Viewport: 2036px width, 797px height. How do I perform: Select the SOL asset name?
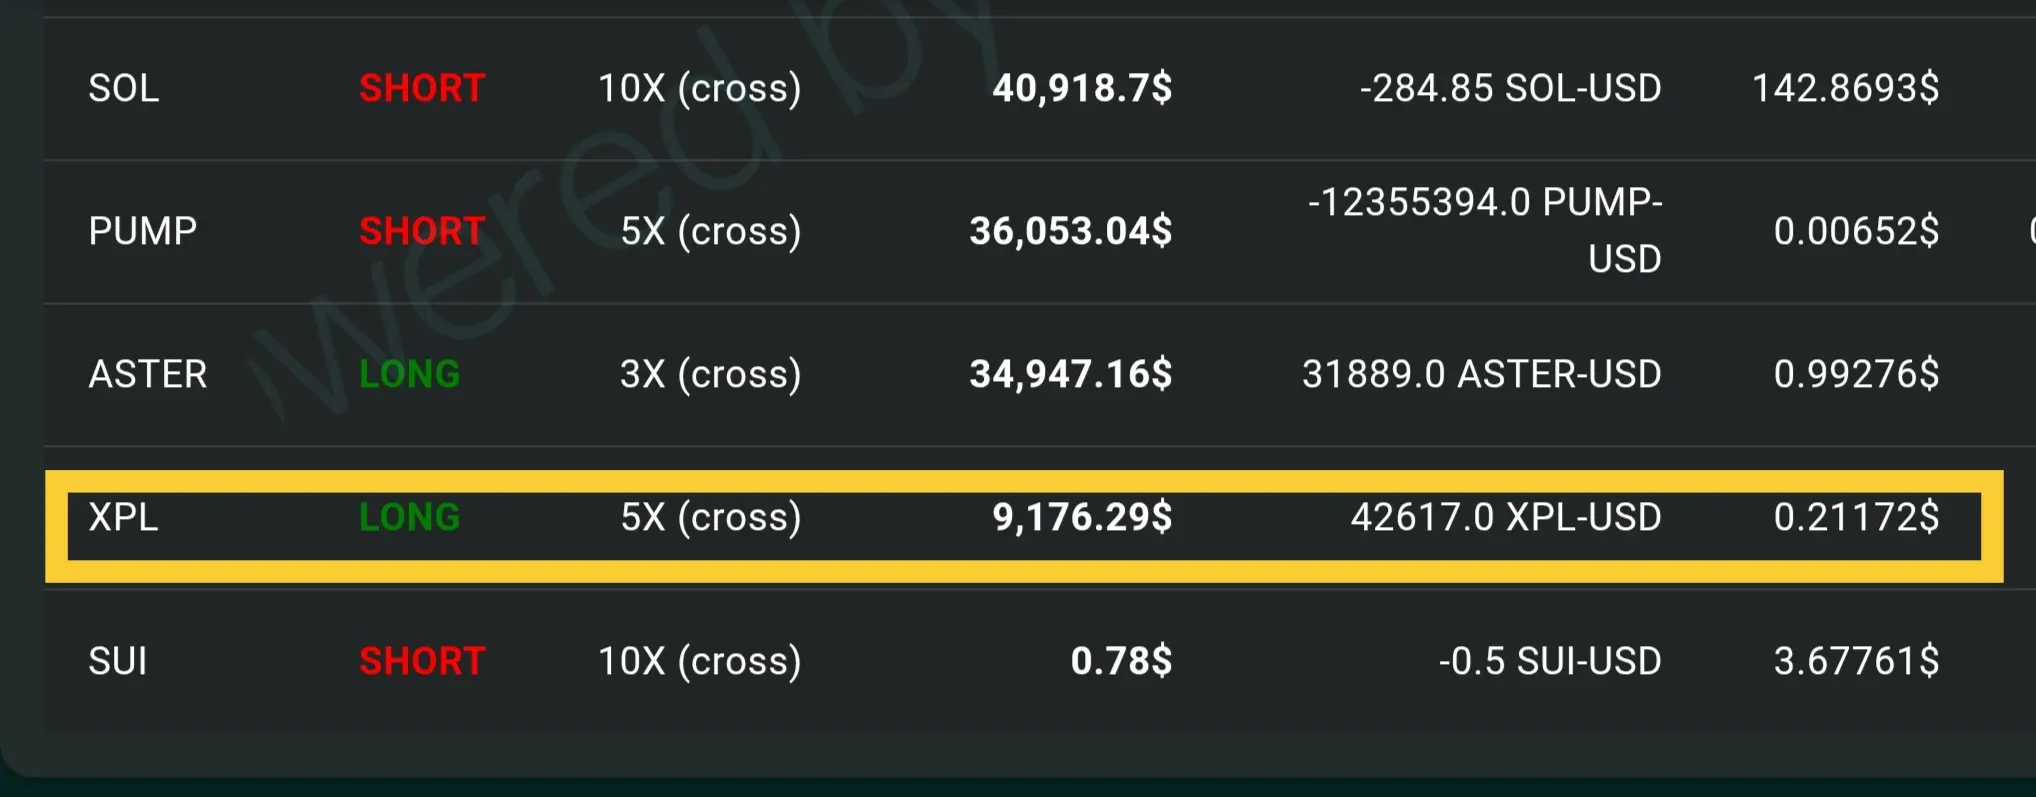coord(123,88)
